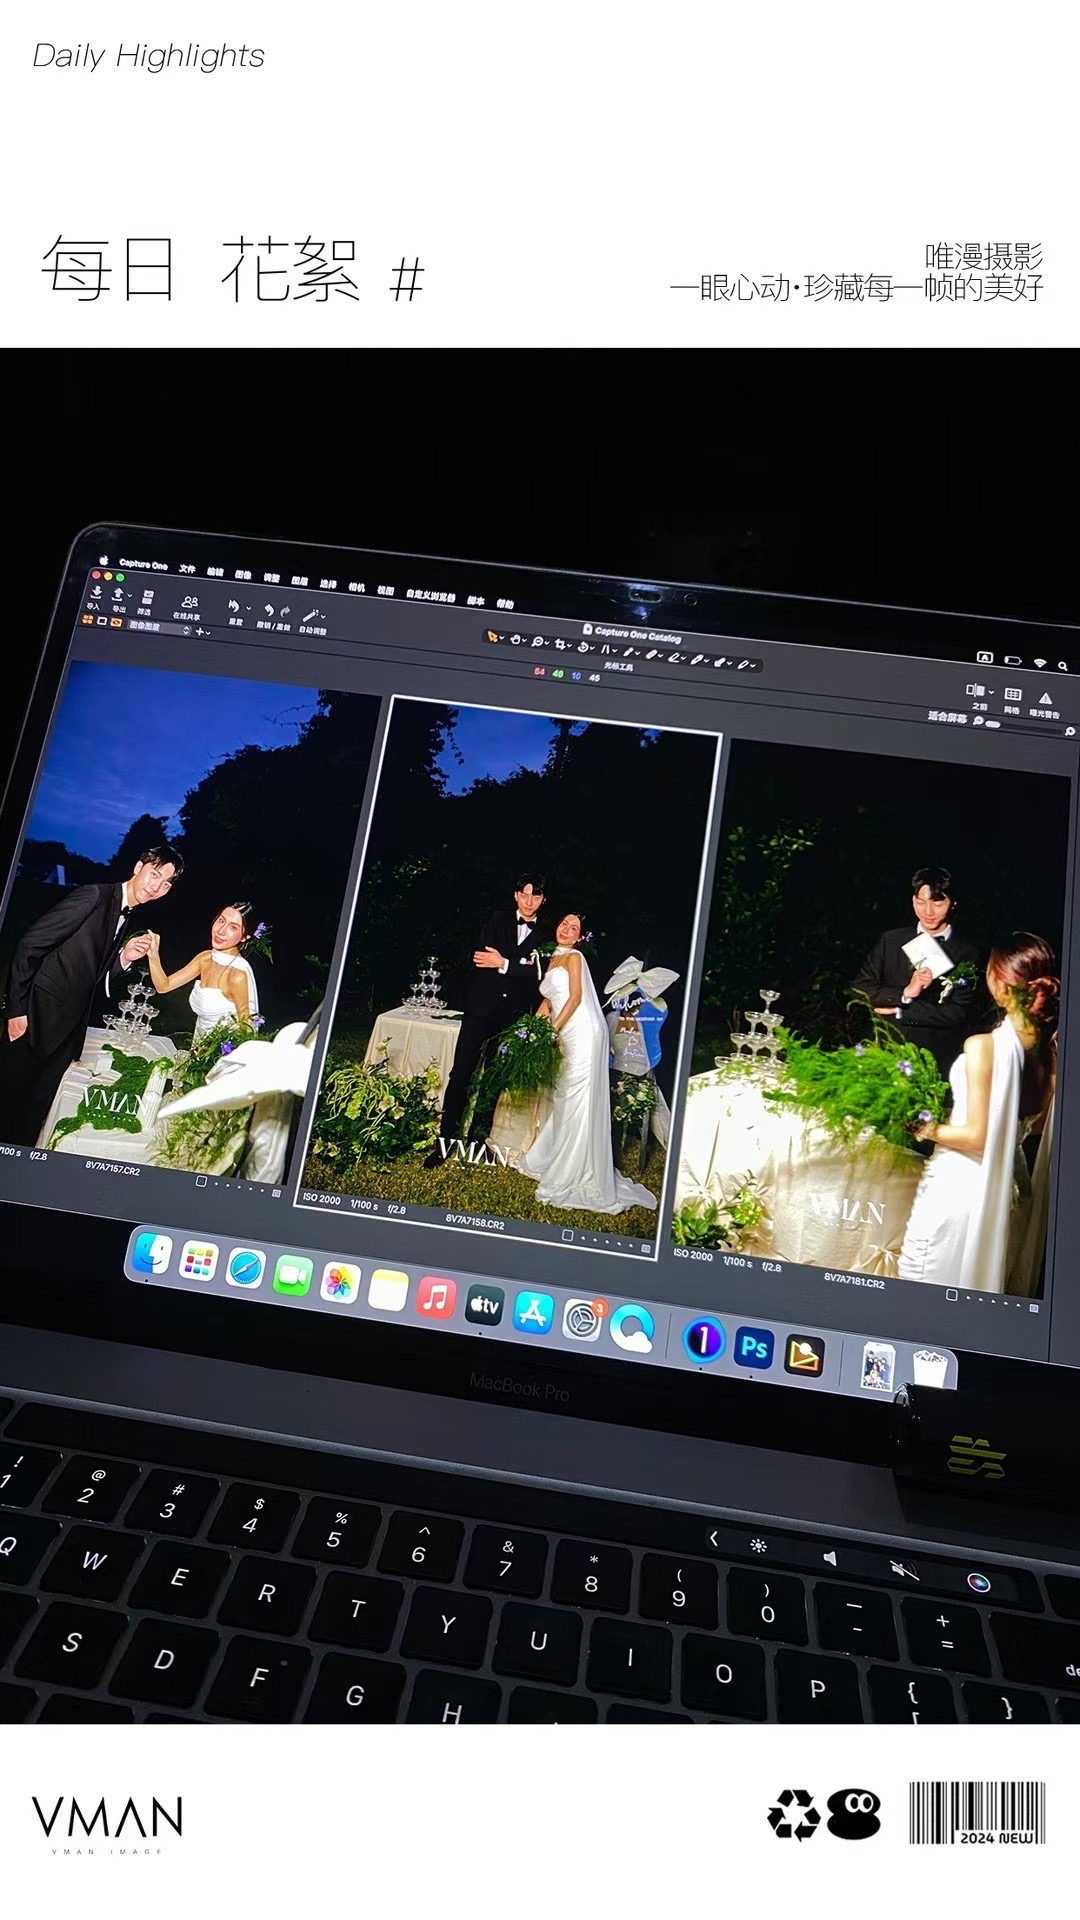
Task: Click the color tag box under 8V7A7158.CR2
Action: tap(568, 1236)
